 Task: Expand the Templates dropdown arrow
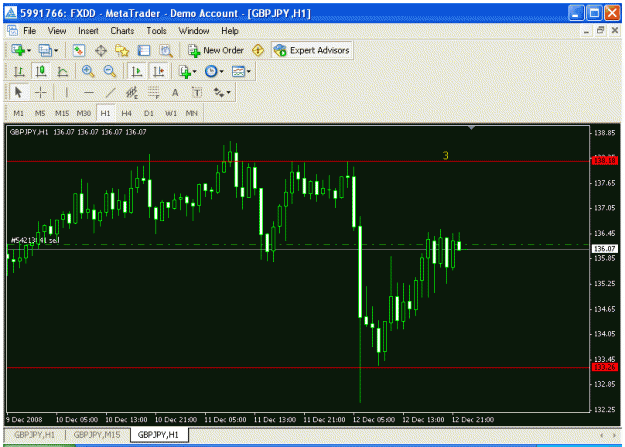tap(249, 72)
